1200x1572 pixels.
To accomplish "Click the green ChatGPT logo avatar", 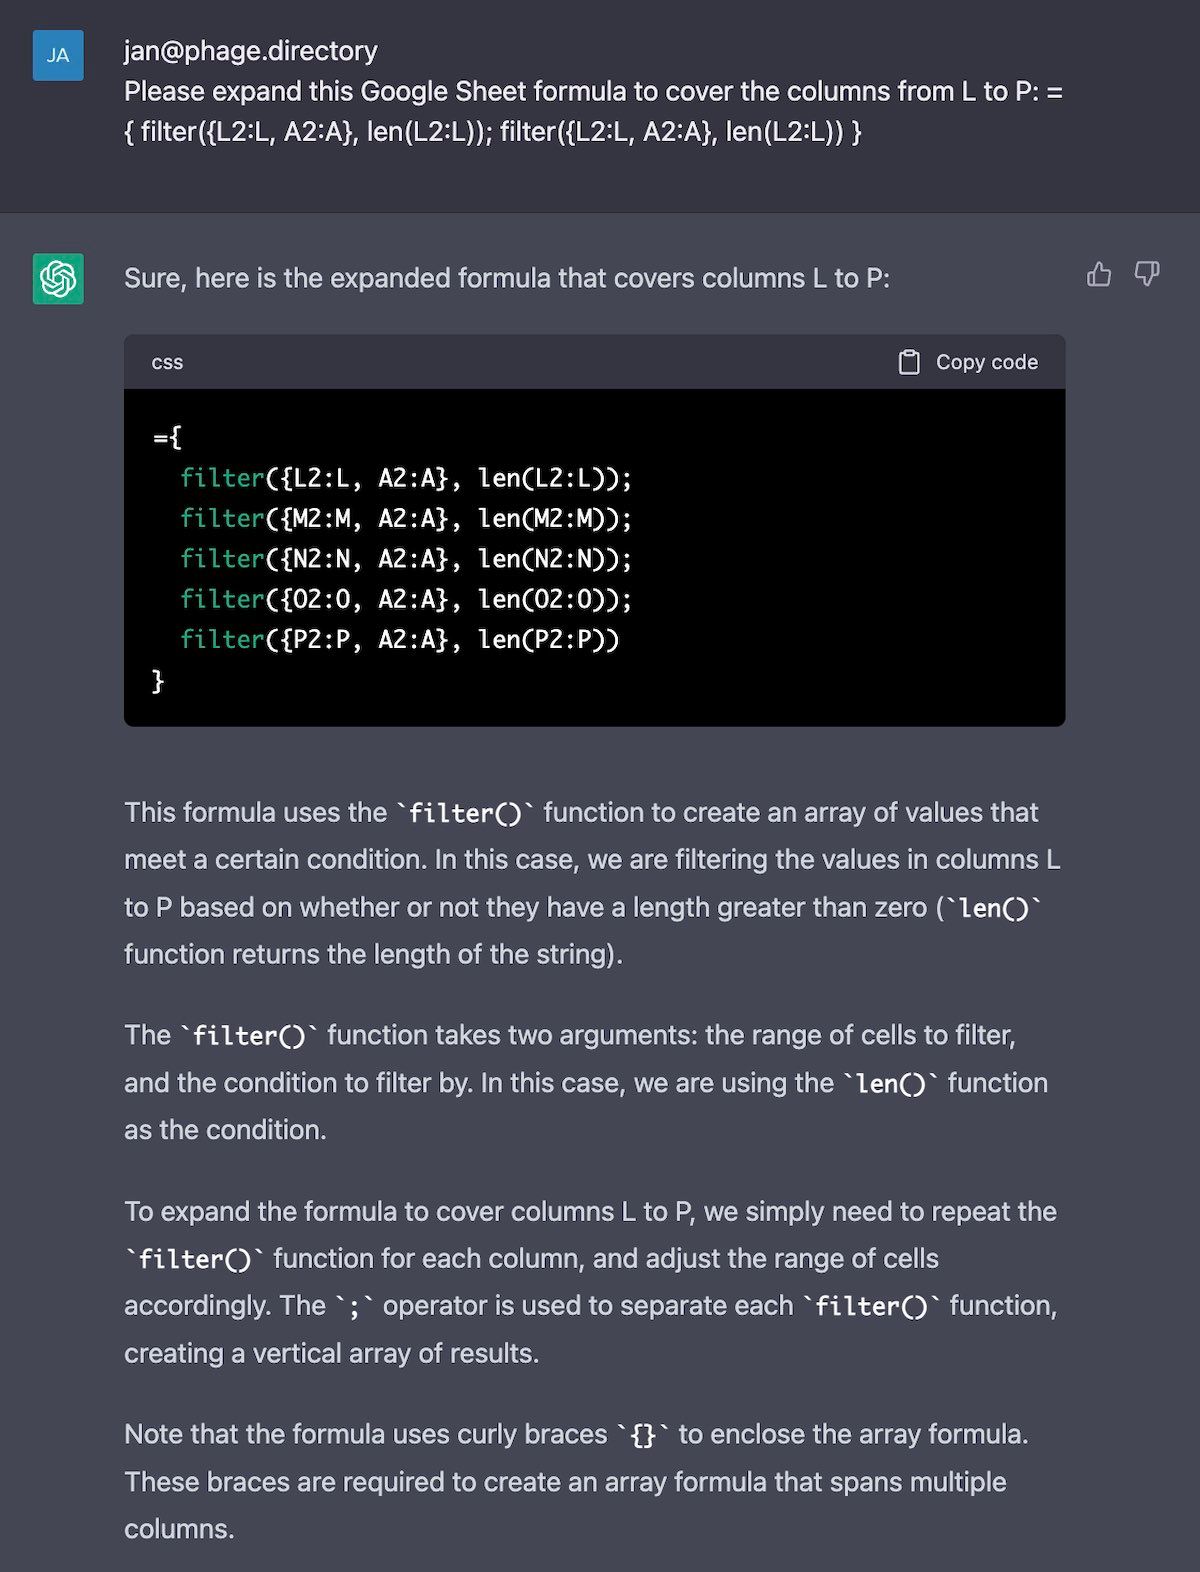I will pos(58,278).
